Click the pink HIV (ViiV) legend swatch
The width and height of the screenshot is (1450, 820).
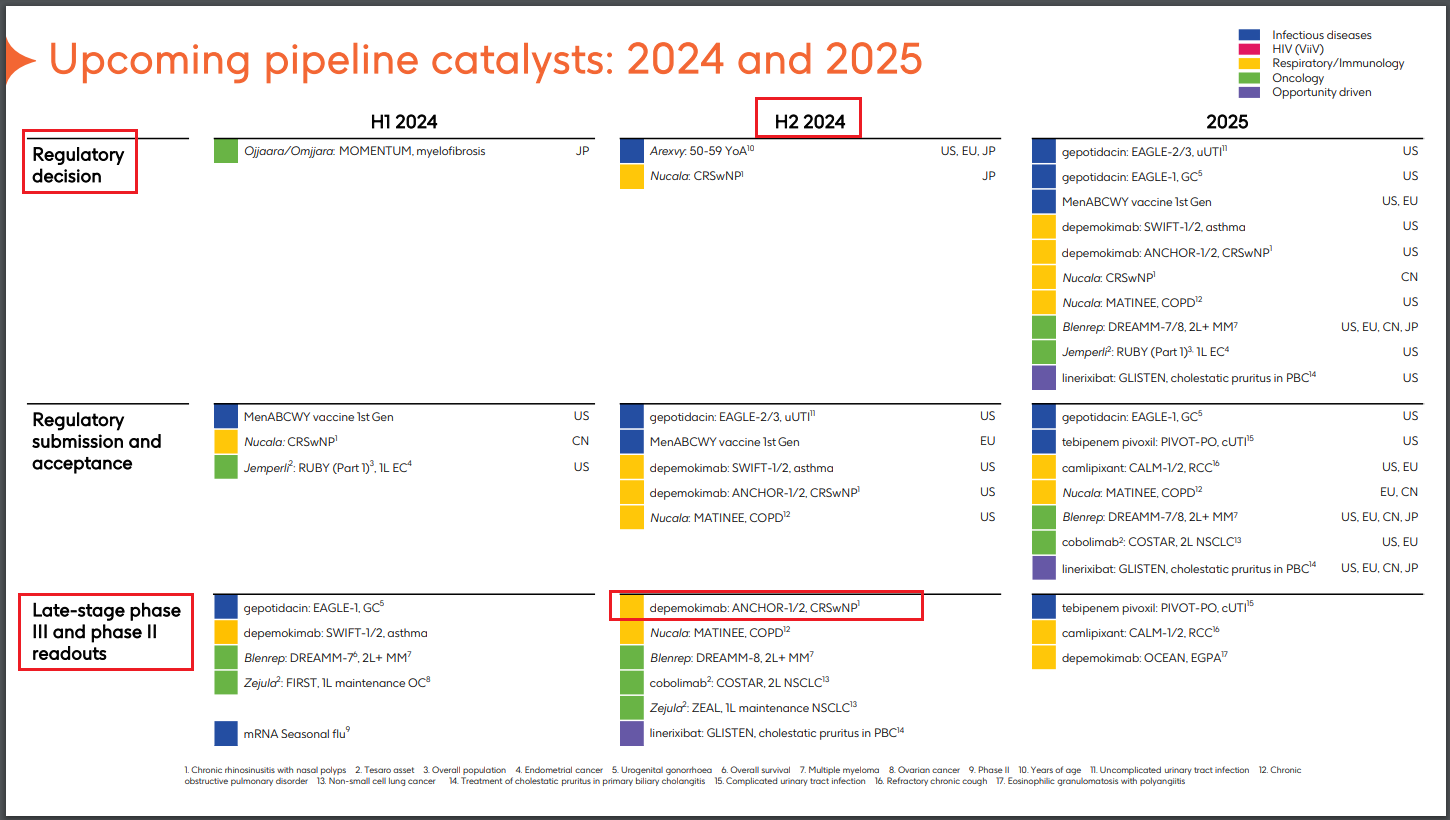[x=1249, y=49]
